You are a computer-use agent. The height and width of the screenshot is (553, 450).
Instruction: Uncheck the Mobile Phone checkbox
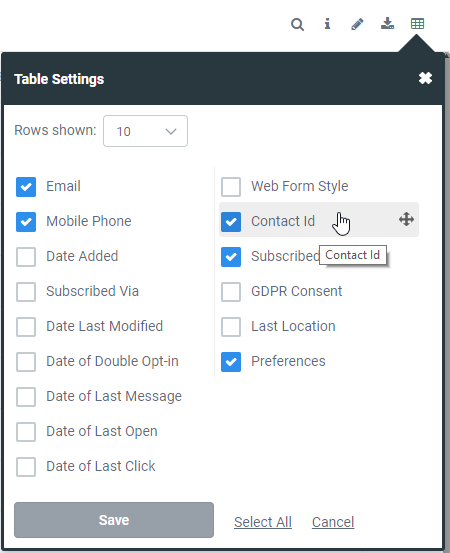(26, 221)
